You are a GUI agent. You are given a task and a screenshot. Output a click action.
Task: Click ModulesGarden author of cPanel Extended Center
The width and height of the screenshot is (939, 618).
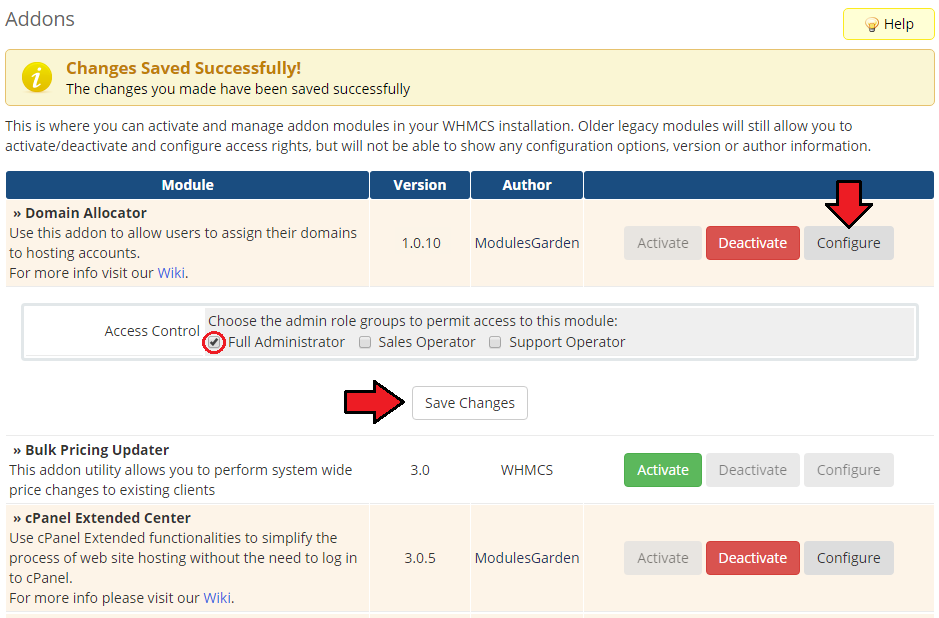[x=527, y=558]
